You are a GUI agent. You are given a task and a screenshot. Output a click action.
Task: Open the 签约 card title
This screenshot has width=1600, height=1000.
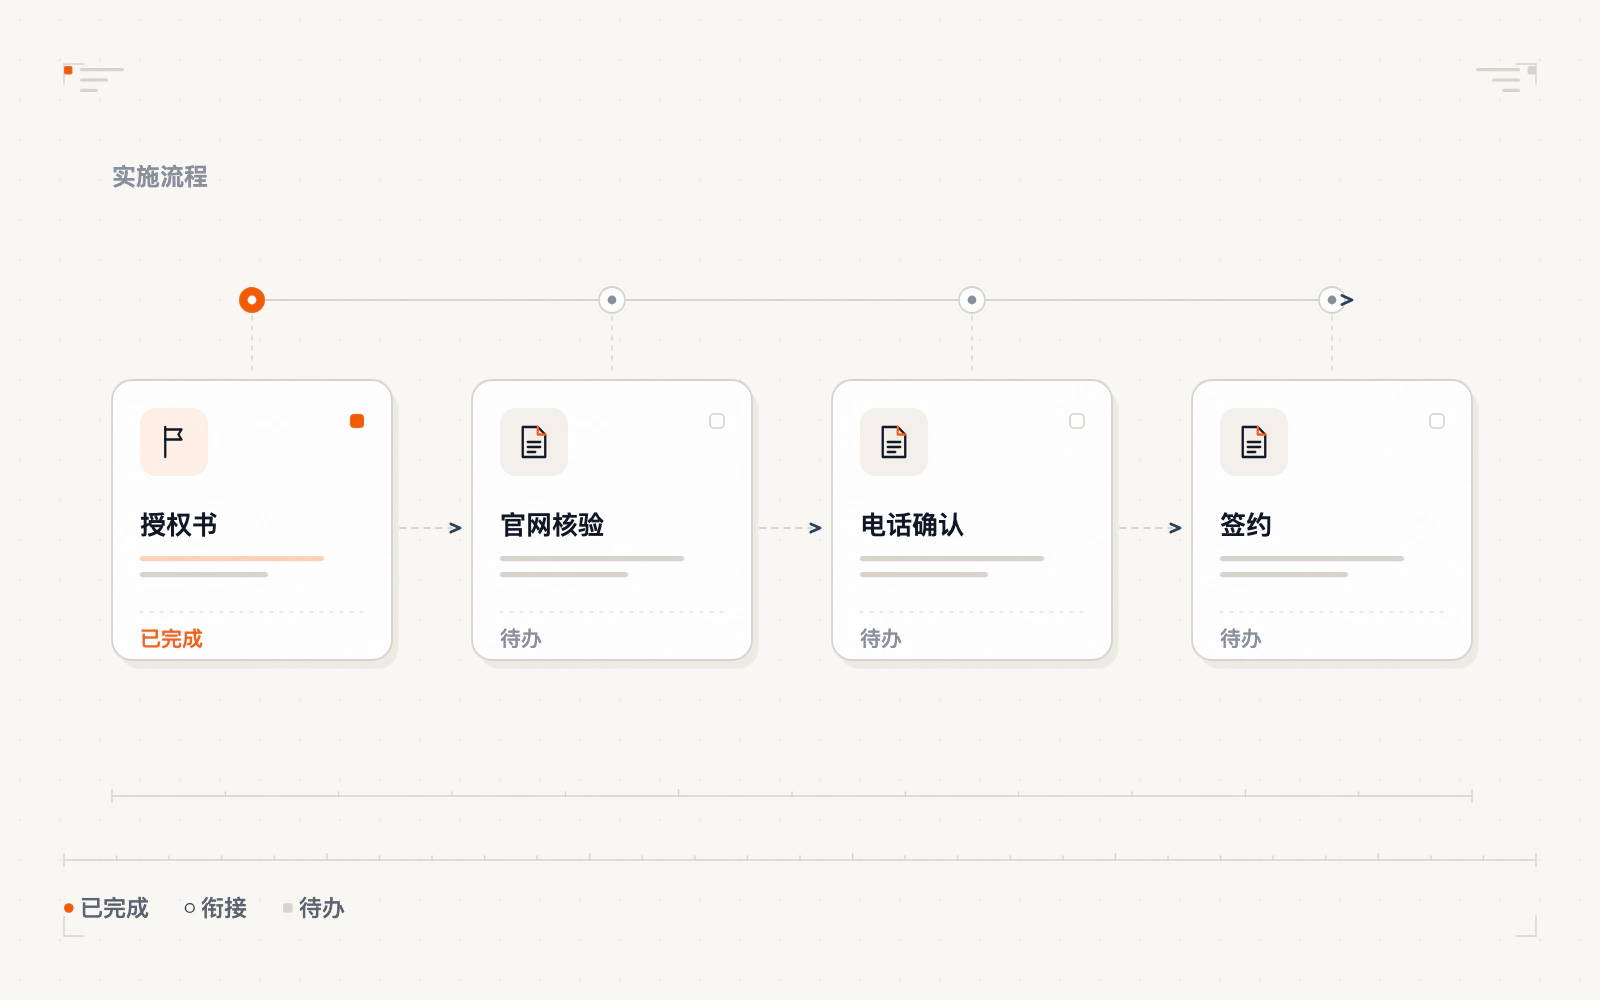(1246, 525)
